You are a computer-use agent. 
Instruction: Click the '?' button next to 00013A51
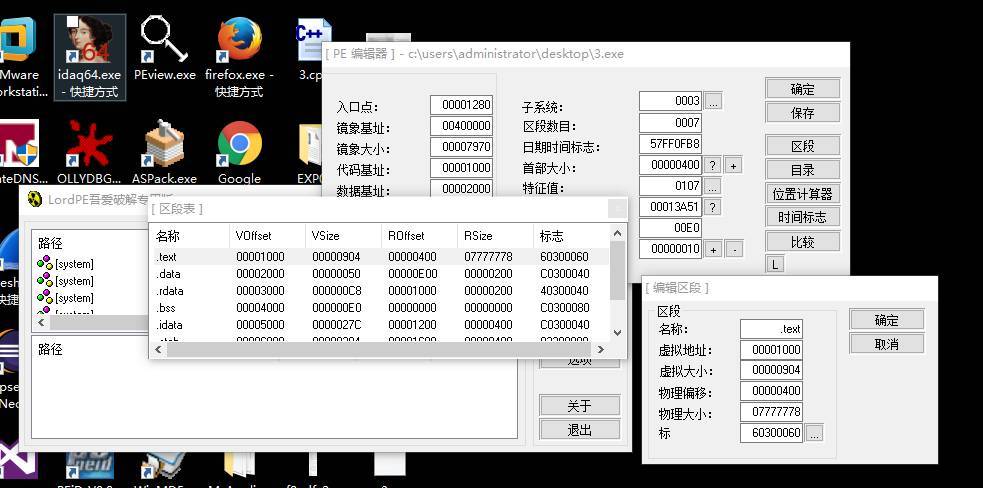pyautogui.click(x=712, y=206)
